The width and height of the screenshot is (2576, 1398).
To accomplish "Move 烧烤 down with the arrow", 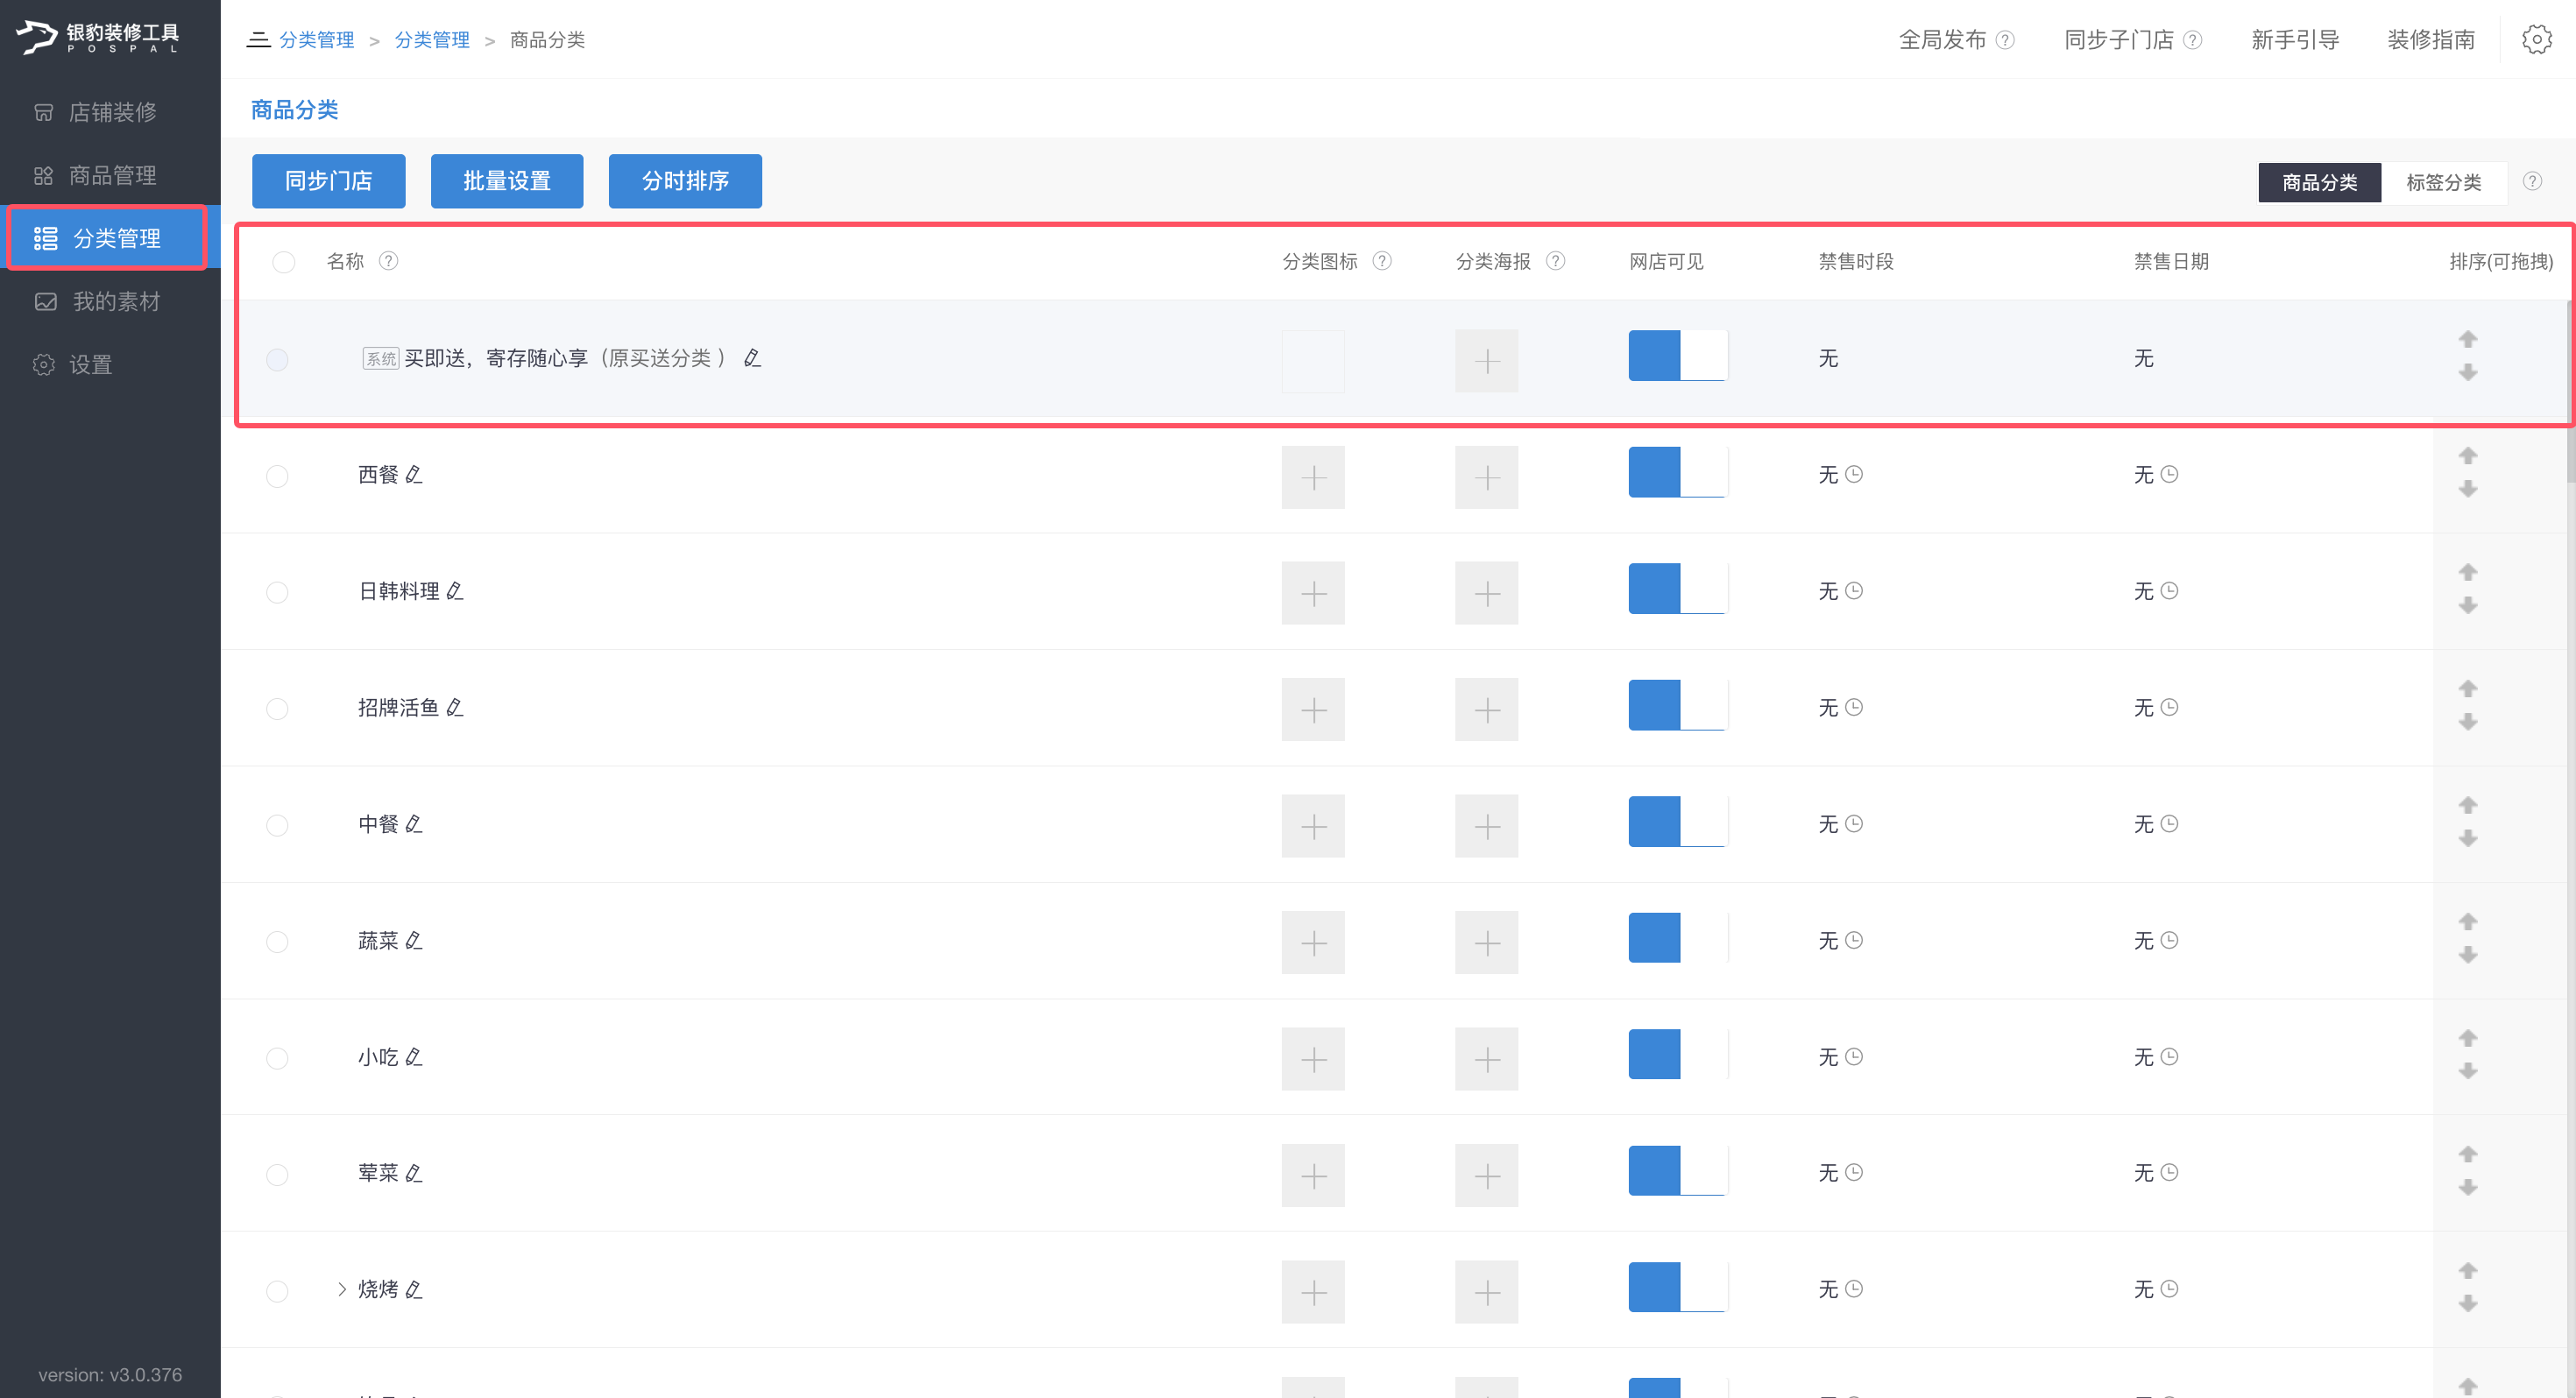I will (x=2468, y=1304).
